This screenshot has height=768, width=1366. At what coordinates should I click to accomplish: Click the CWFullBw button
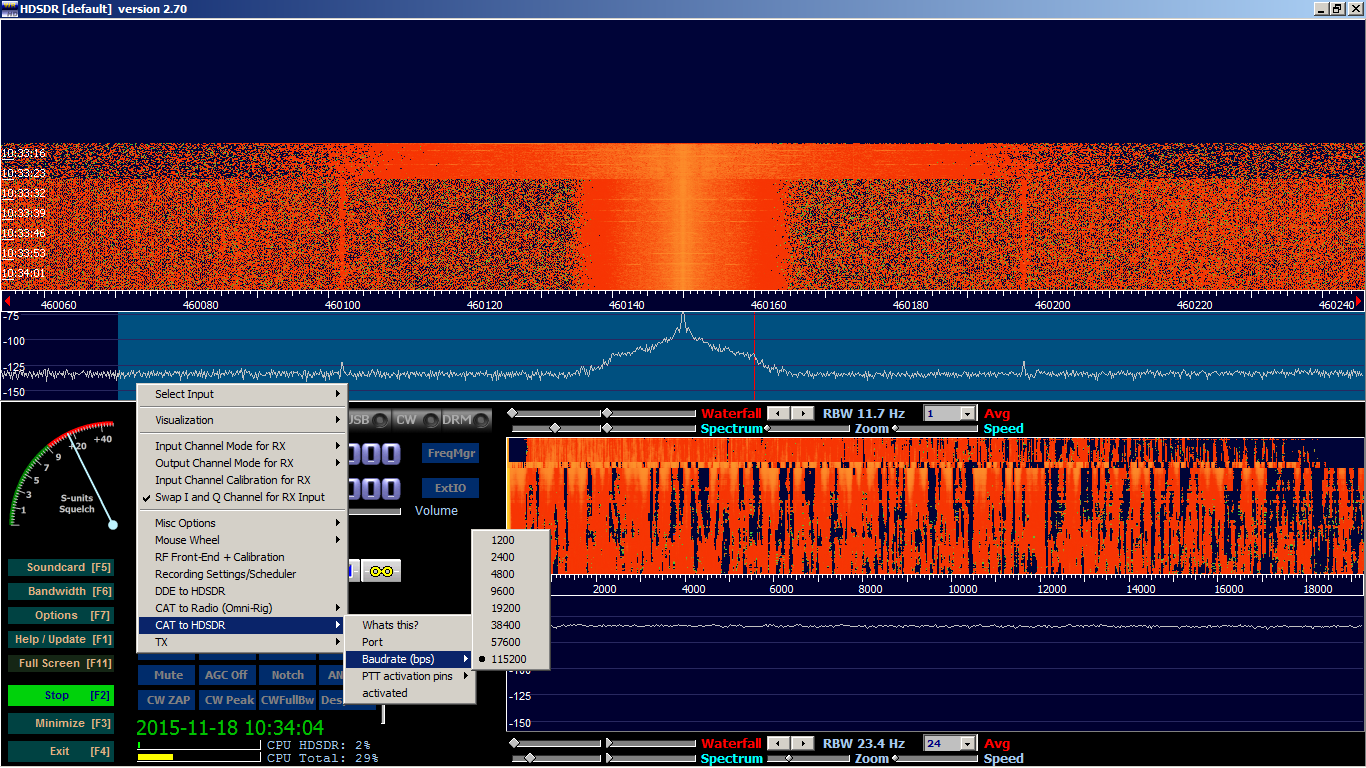[x=288, y=700]
